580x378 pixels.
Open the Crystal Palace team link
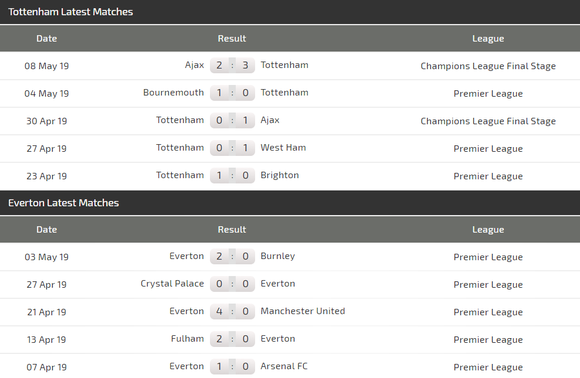pyautogui.click(x=172, y=284)
